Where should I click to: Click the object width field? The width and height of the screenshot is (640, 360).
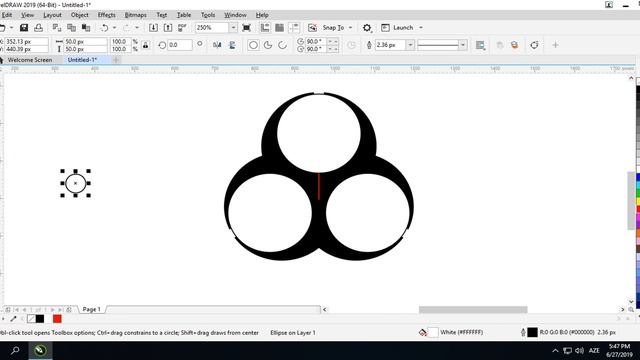pos(85,42)
